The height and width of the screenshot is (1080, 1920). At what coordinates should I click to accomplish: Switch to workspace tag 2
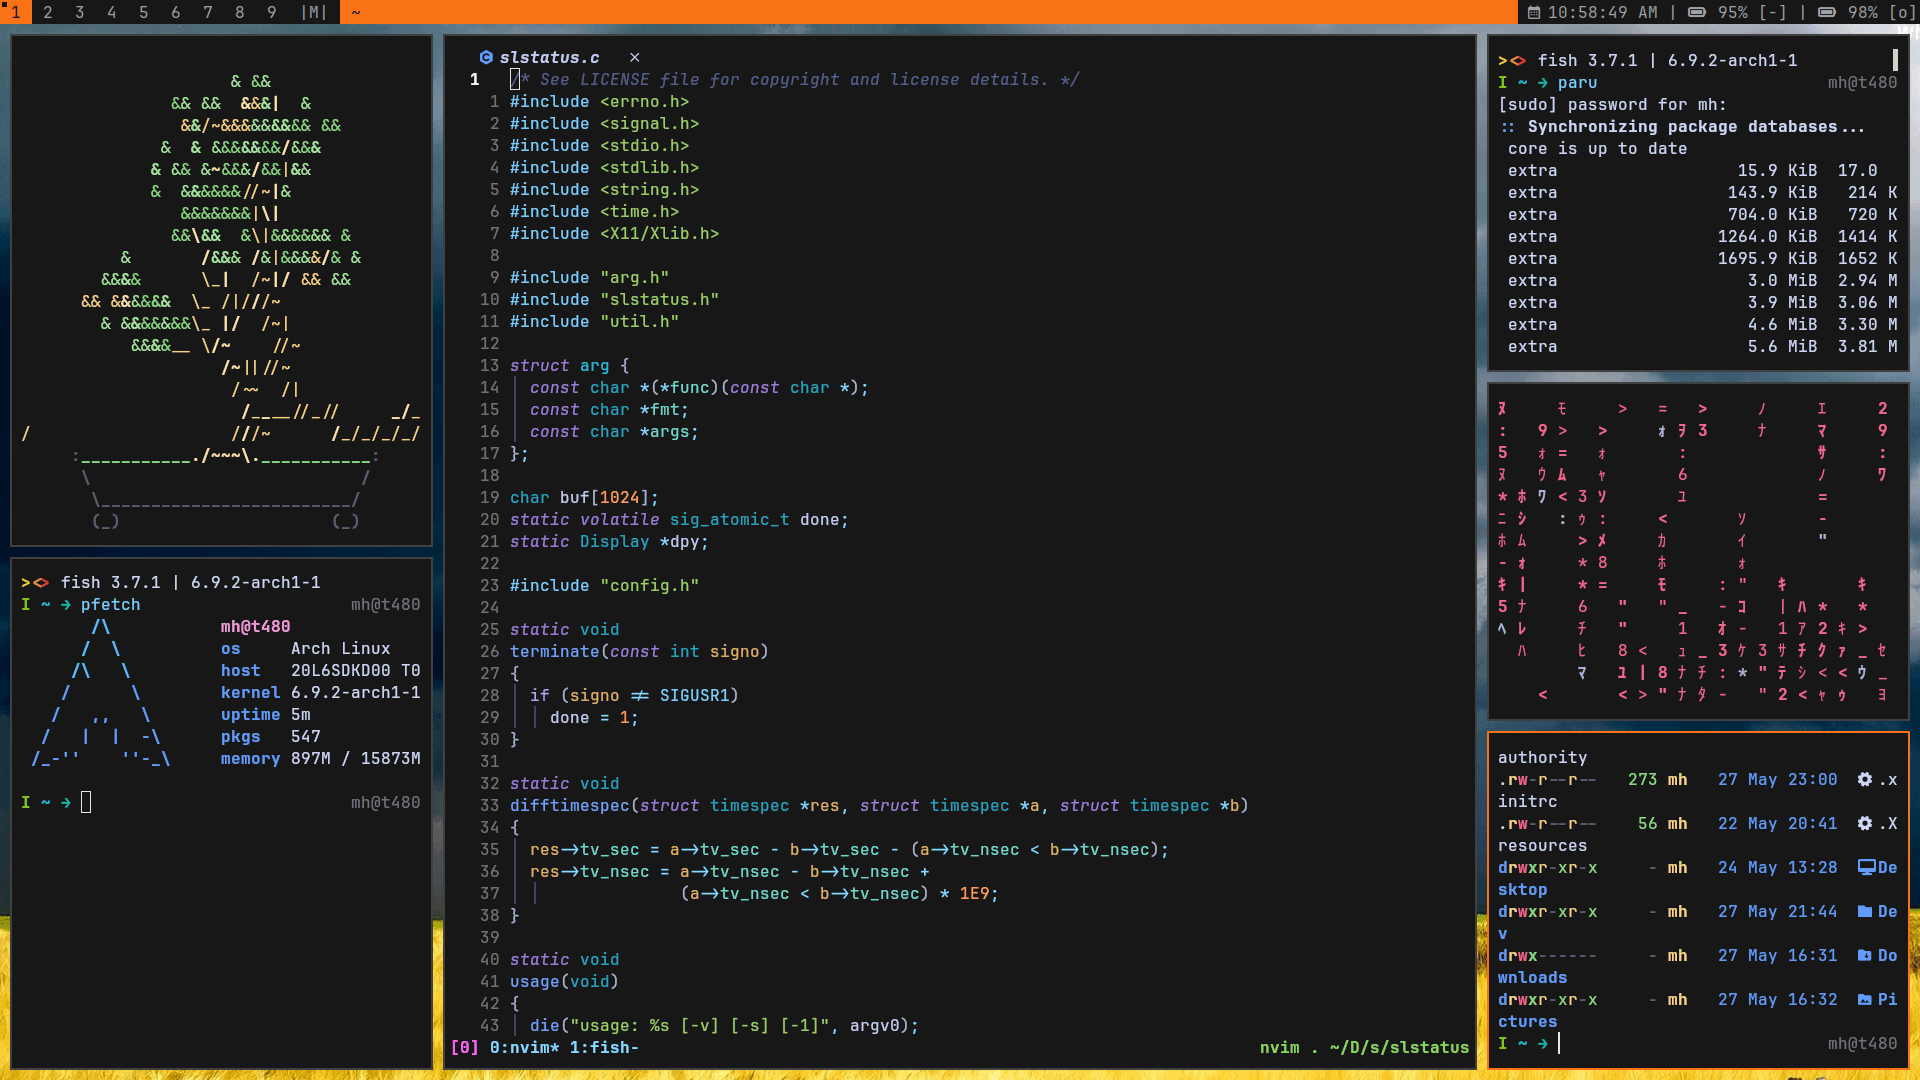48,12
